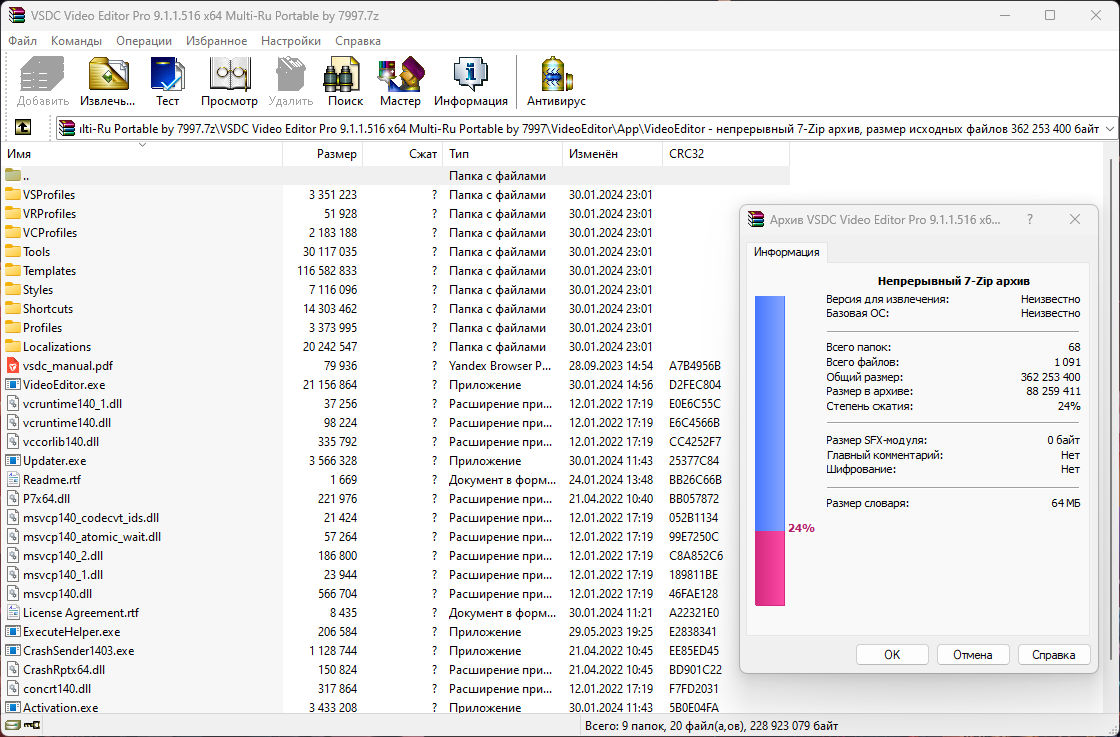Click the key password icon in status bar

click(x=32, y=726)
